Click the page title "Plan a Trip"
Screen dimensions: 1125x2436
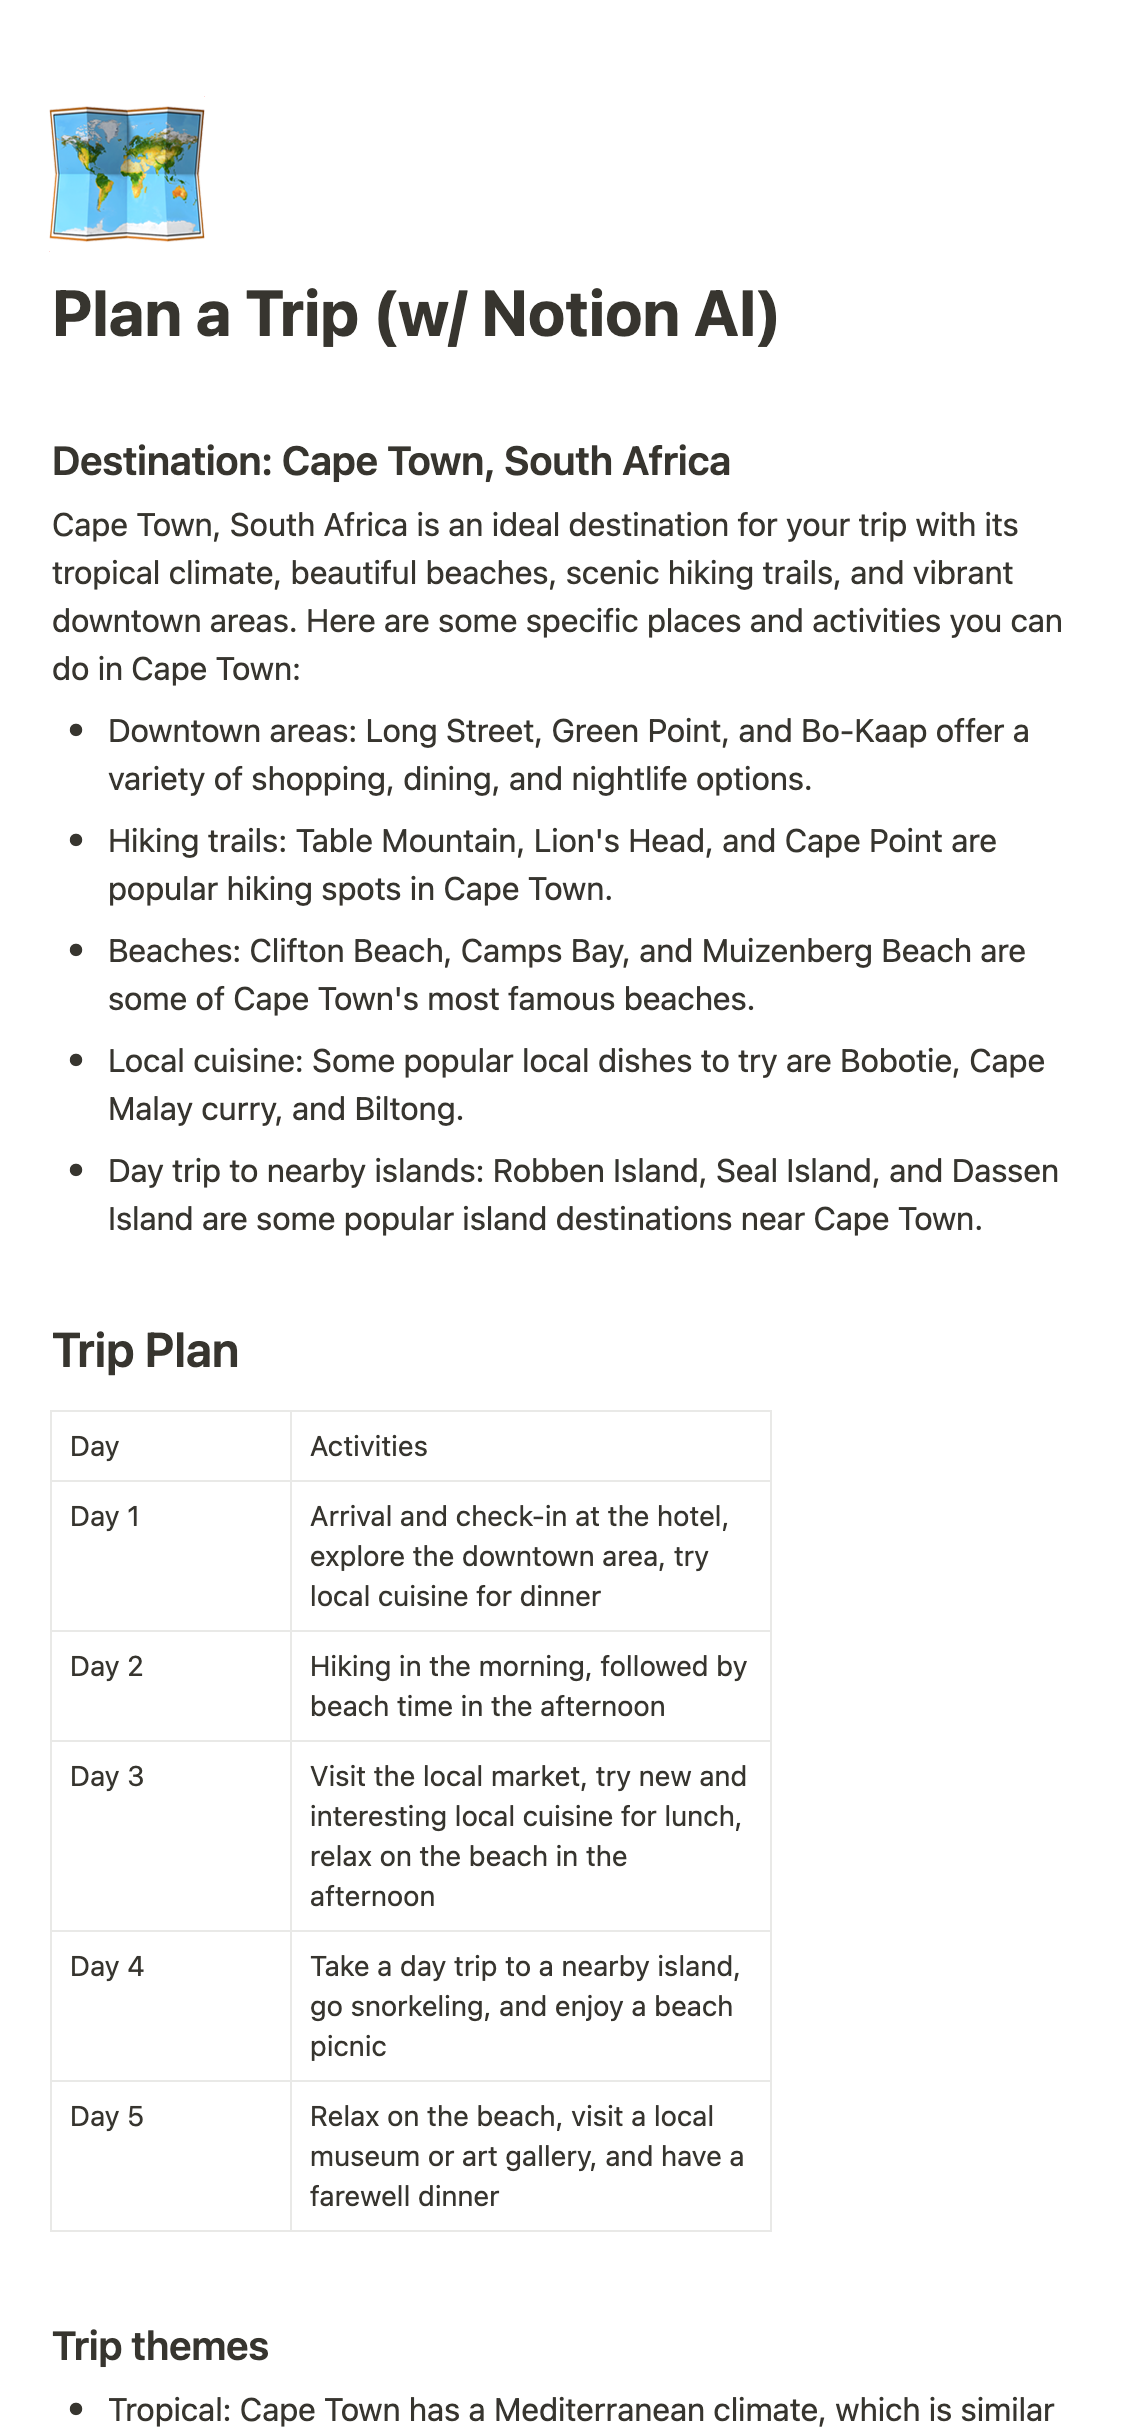tap(415, 315)
